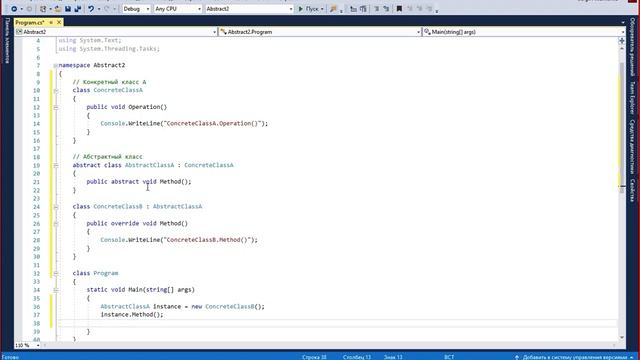Open the Team Explorer side tab
Viewport: 640px width, 360px height.
pos(632,97)
